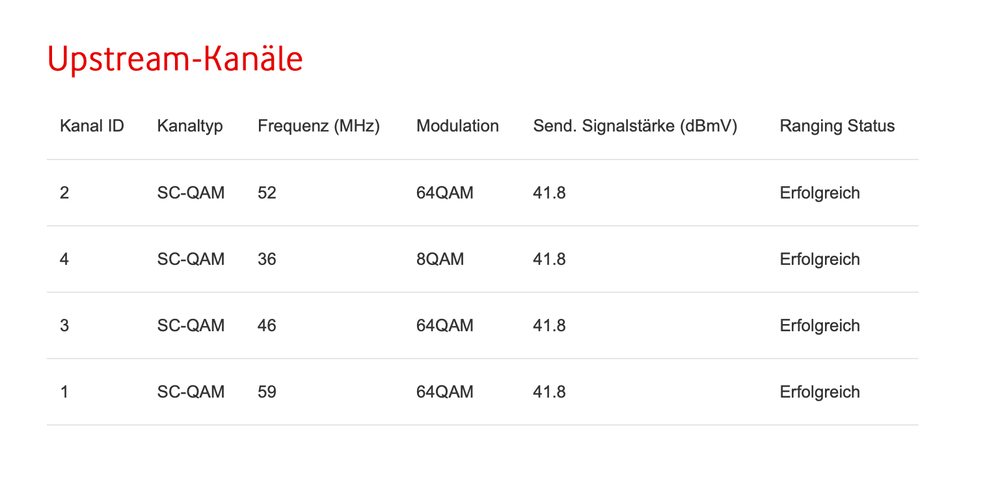Click Kanal ID 3 cell

(65, 326)
